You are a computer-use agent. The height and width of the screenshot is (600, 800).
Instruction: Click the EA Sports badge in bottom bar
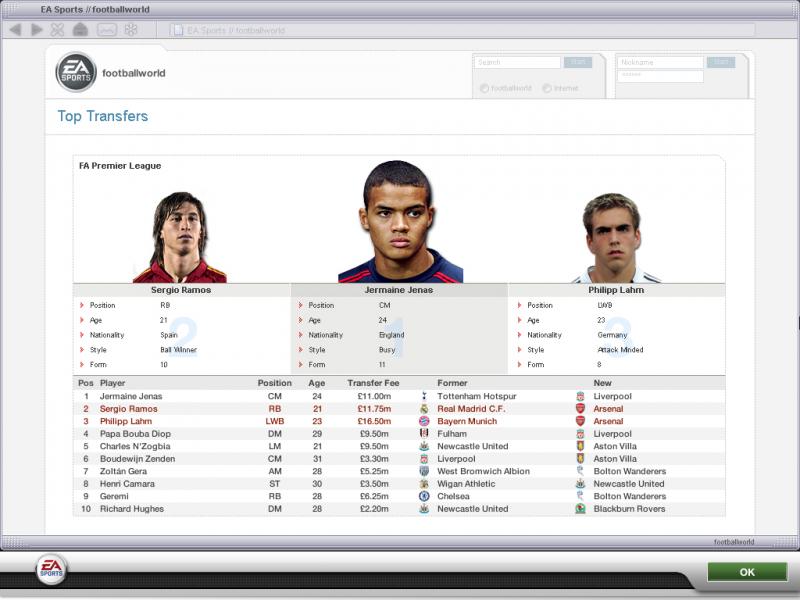pos(51,570)
